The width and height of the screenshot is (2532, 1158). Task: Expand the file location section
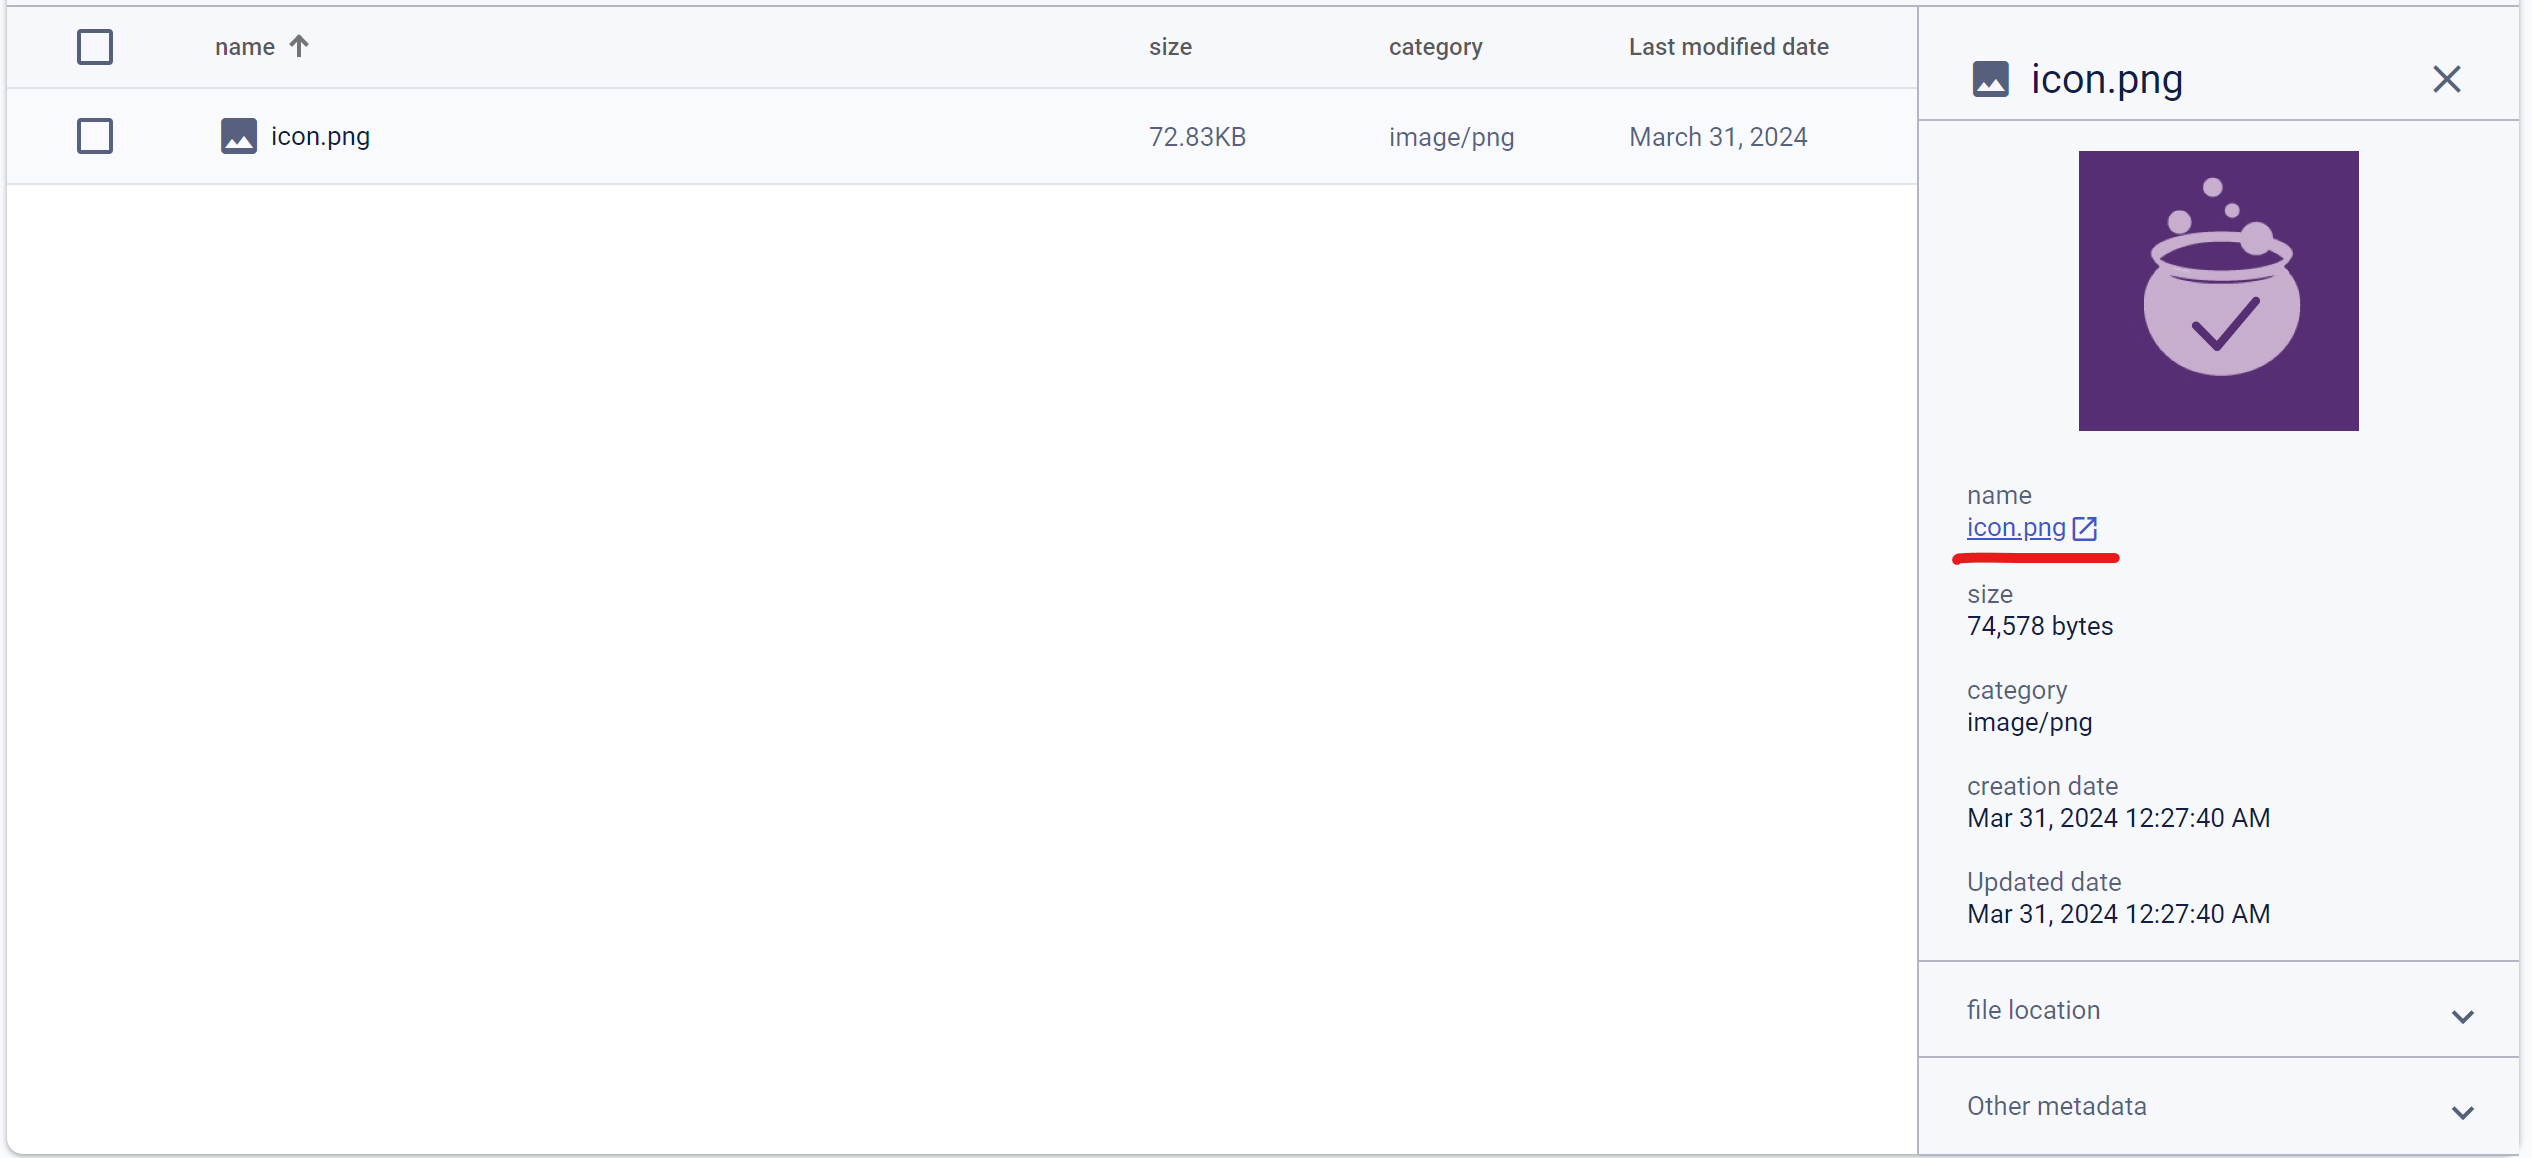[x=2218, y=1010]
